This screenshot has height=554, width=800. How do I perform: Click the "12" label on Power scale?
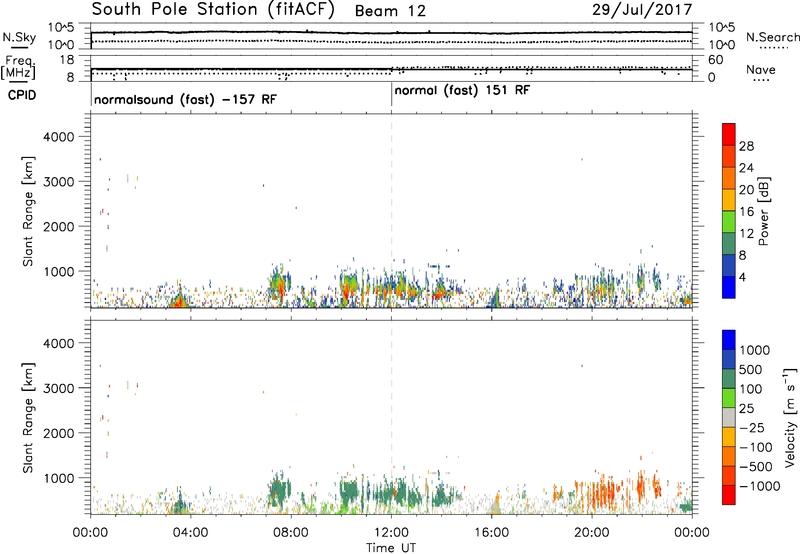(746, 234)
